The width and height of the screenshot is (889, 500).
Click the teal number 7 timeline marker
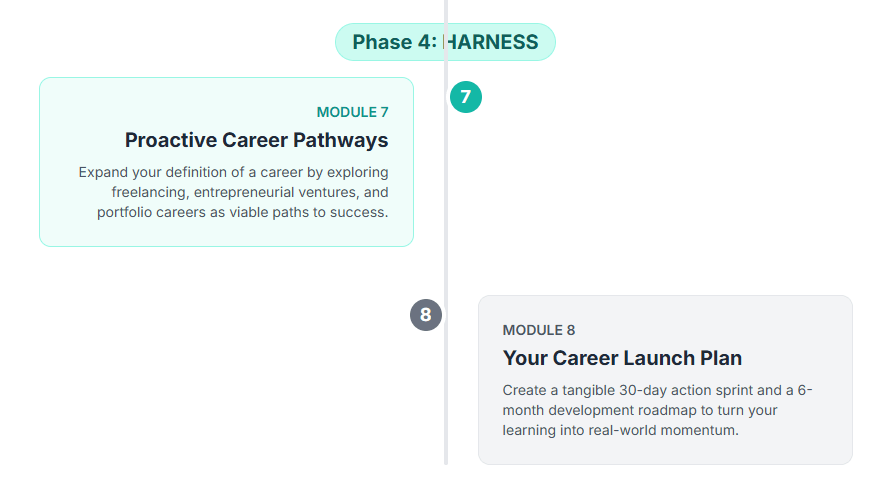(x=466, y=97)
